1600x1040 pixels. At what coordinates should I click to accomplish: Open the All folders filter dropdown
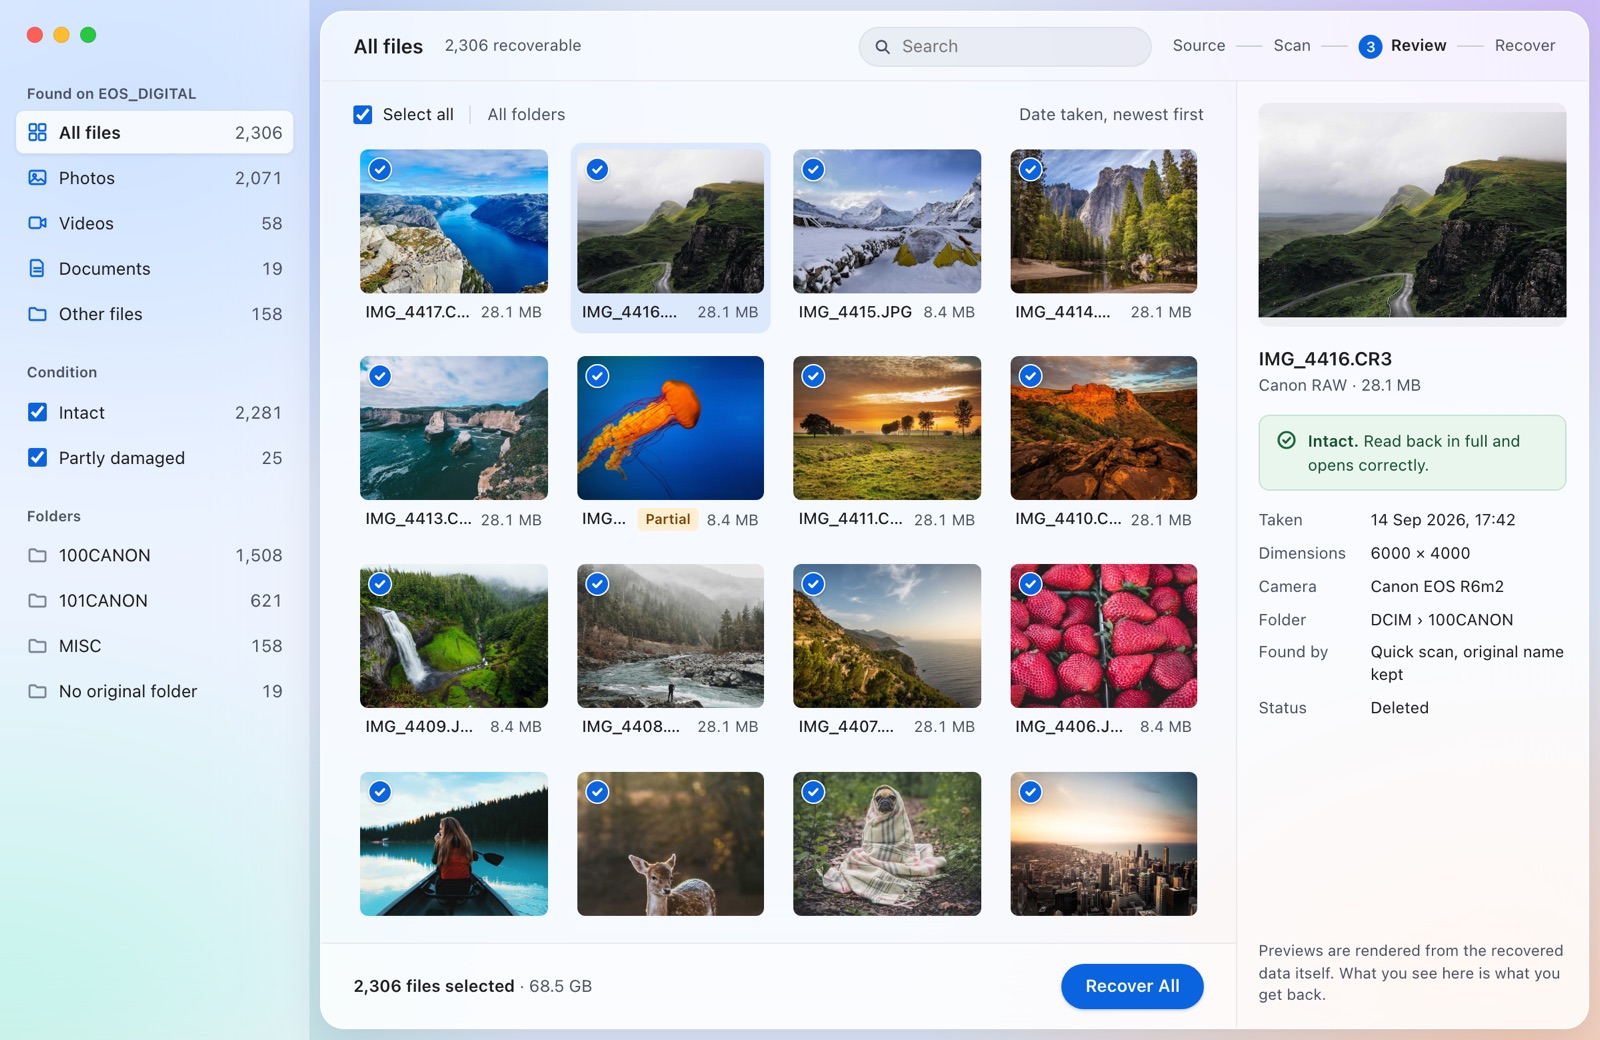coord(526,115)
